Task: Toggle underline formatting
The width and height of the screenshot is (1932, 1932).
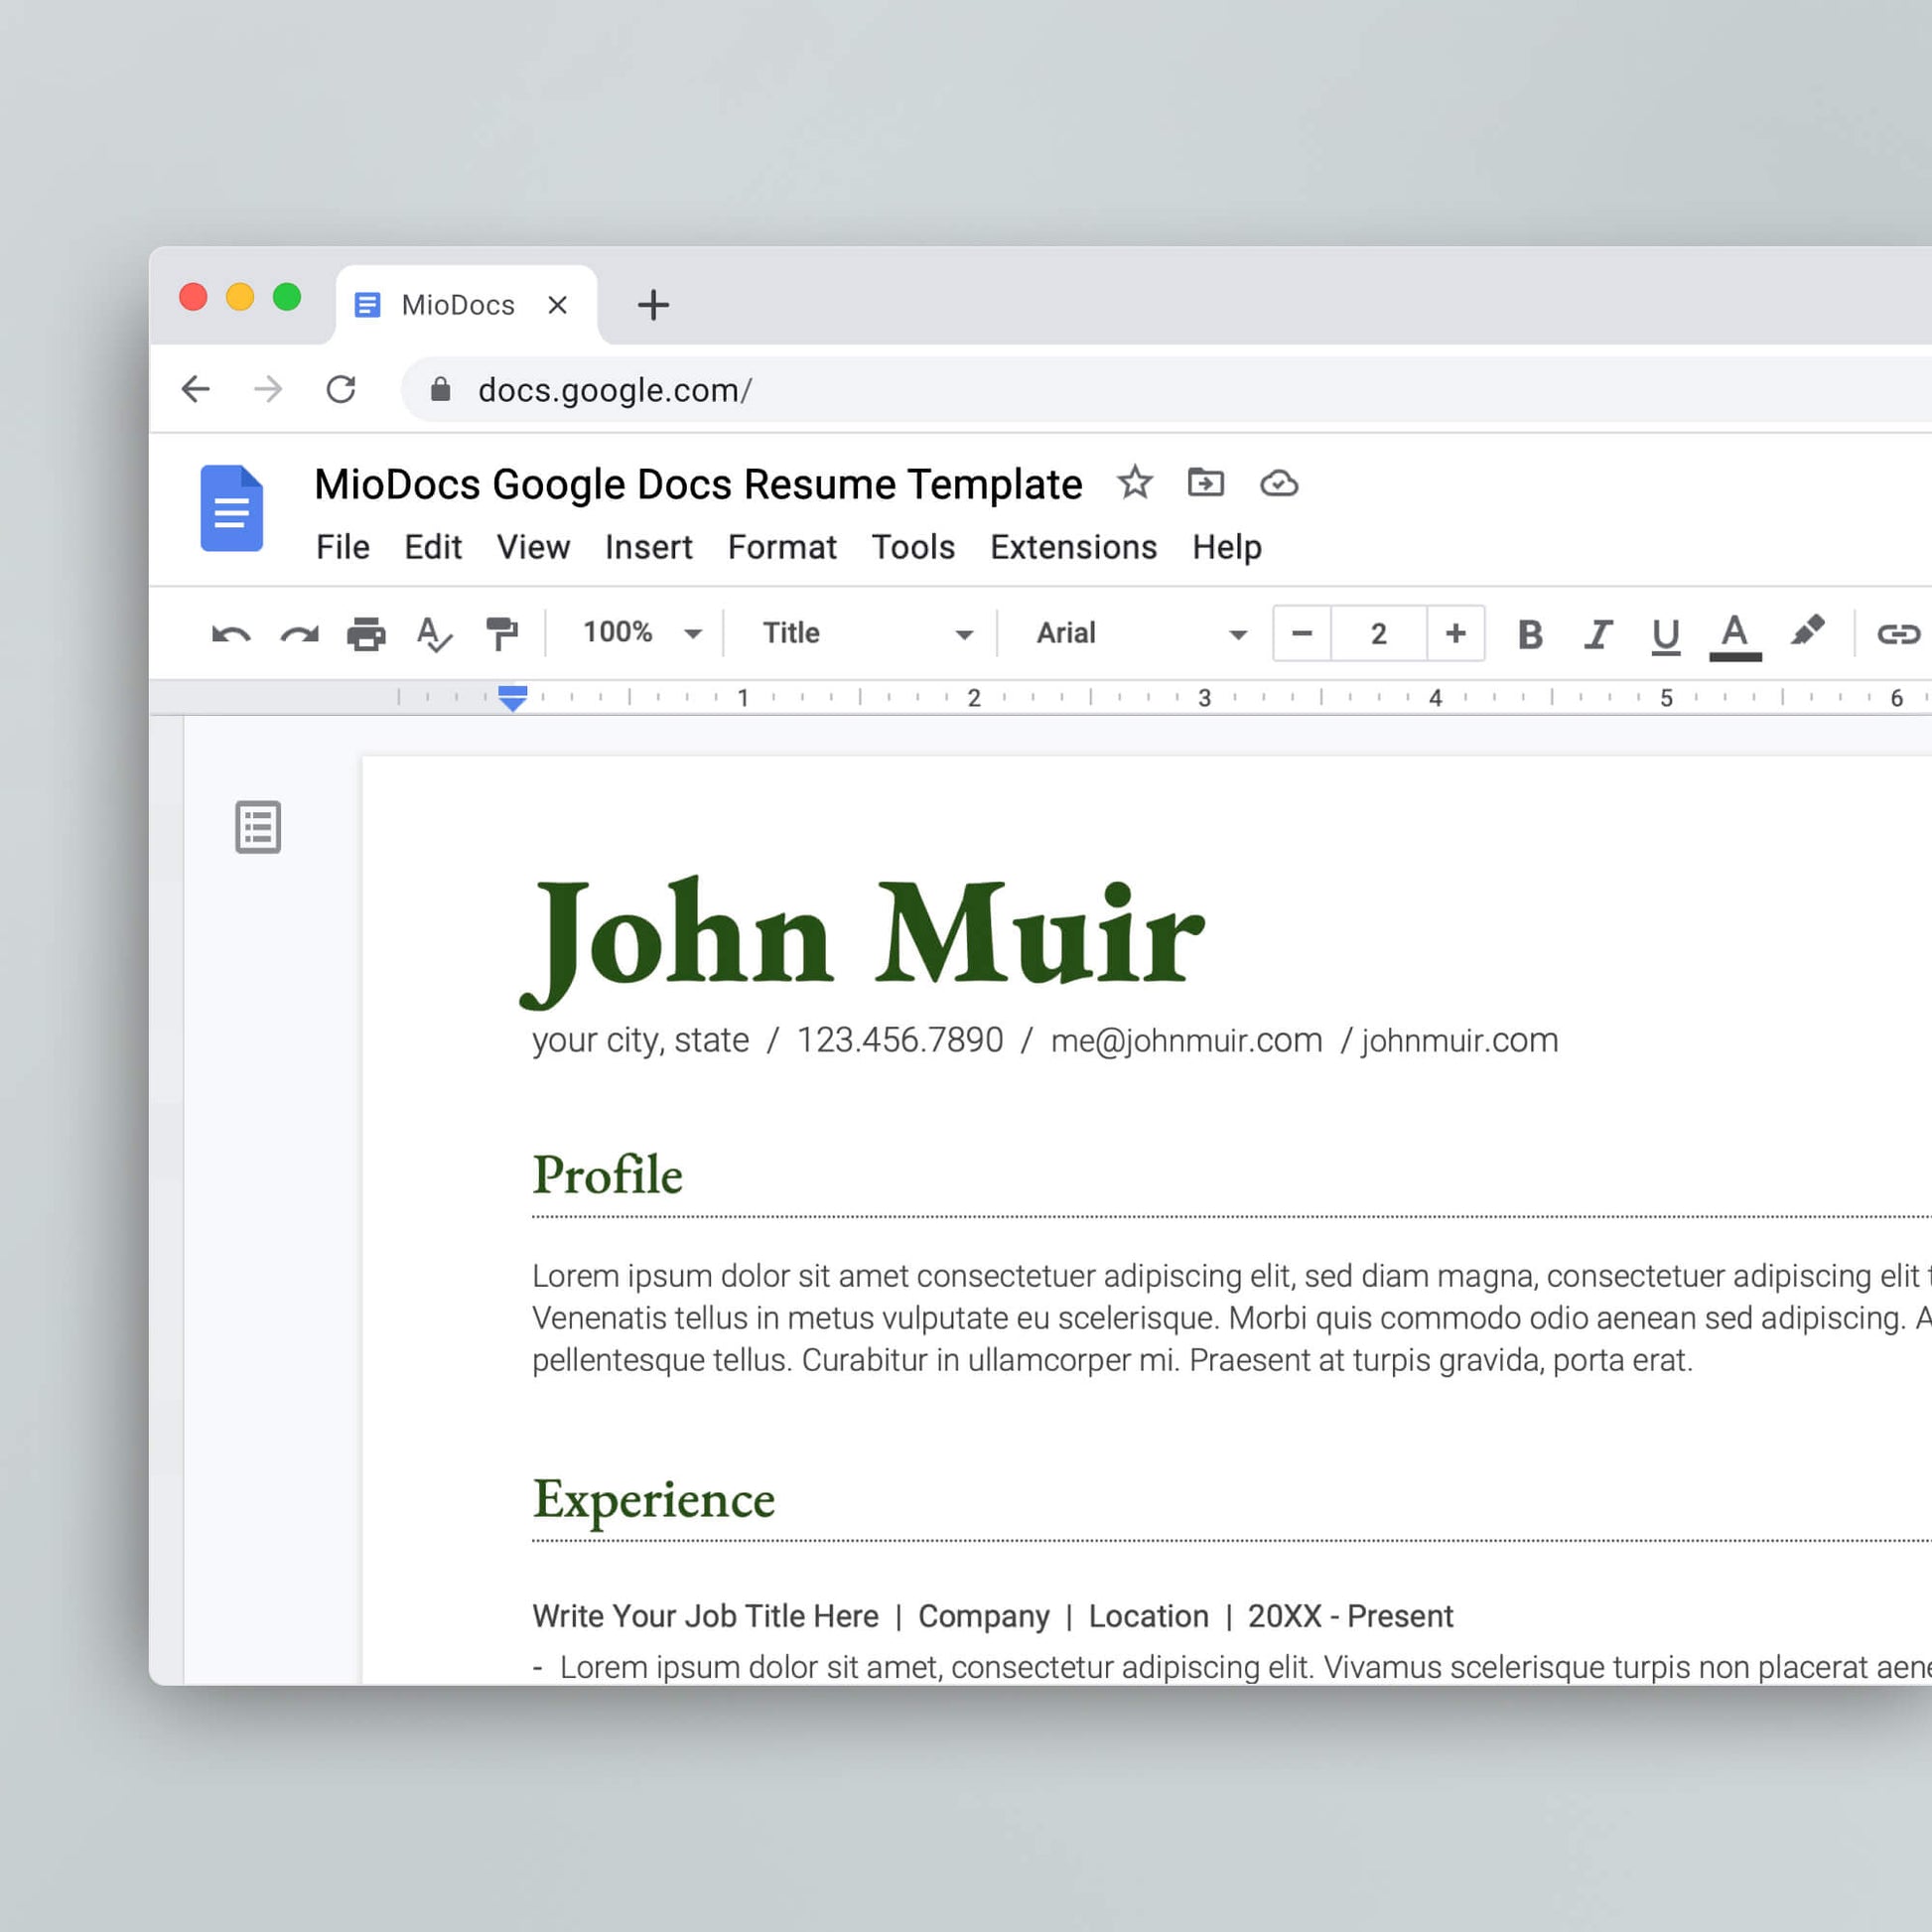Action: pyautogui.click(x=1665, y=633)
